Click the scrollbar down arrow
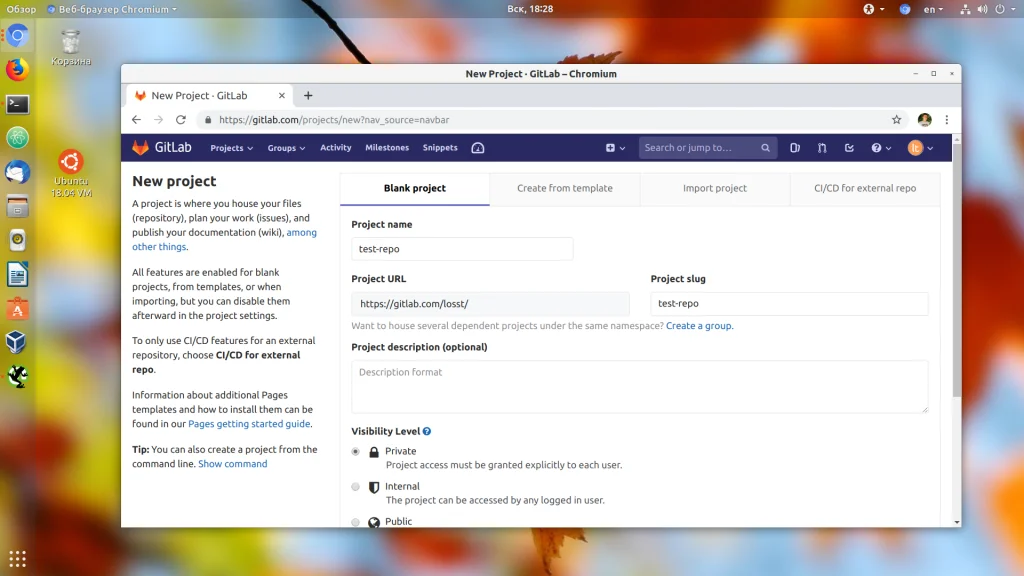1024x576 pixels. [x=957, y=522]
